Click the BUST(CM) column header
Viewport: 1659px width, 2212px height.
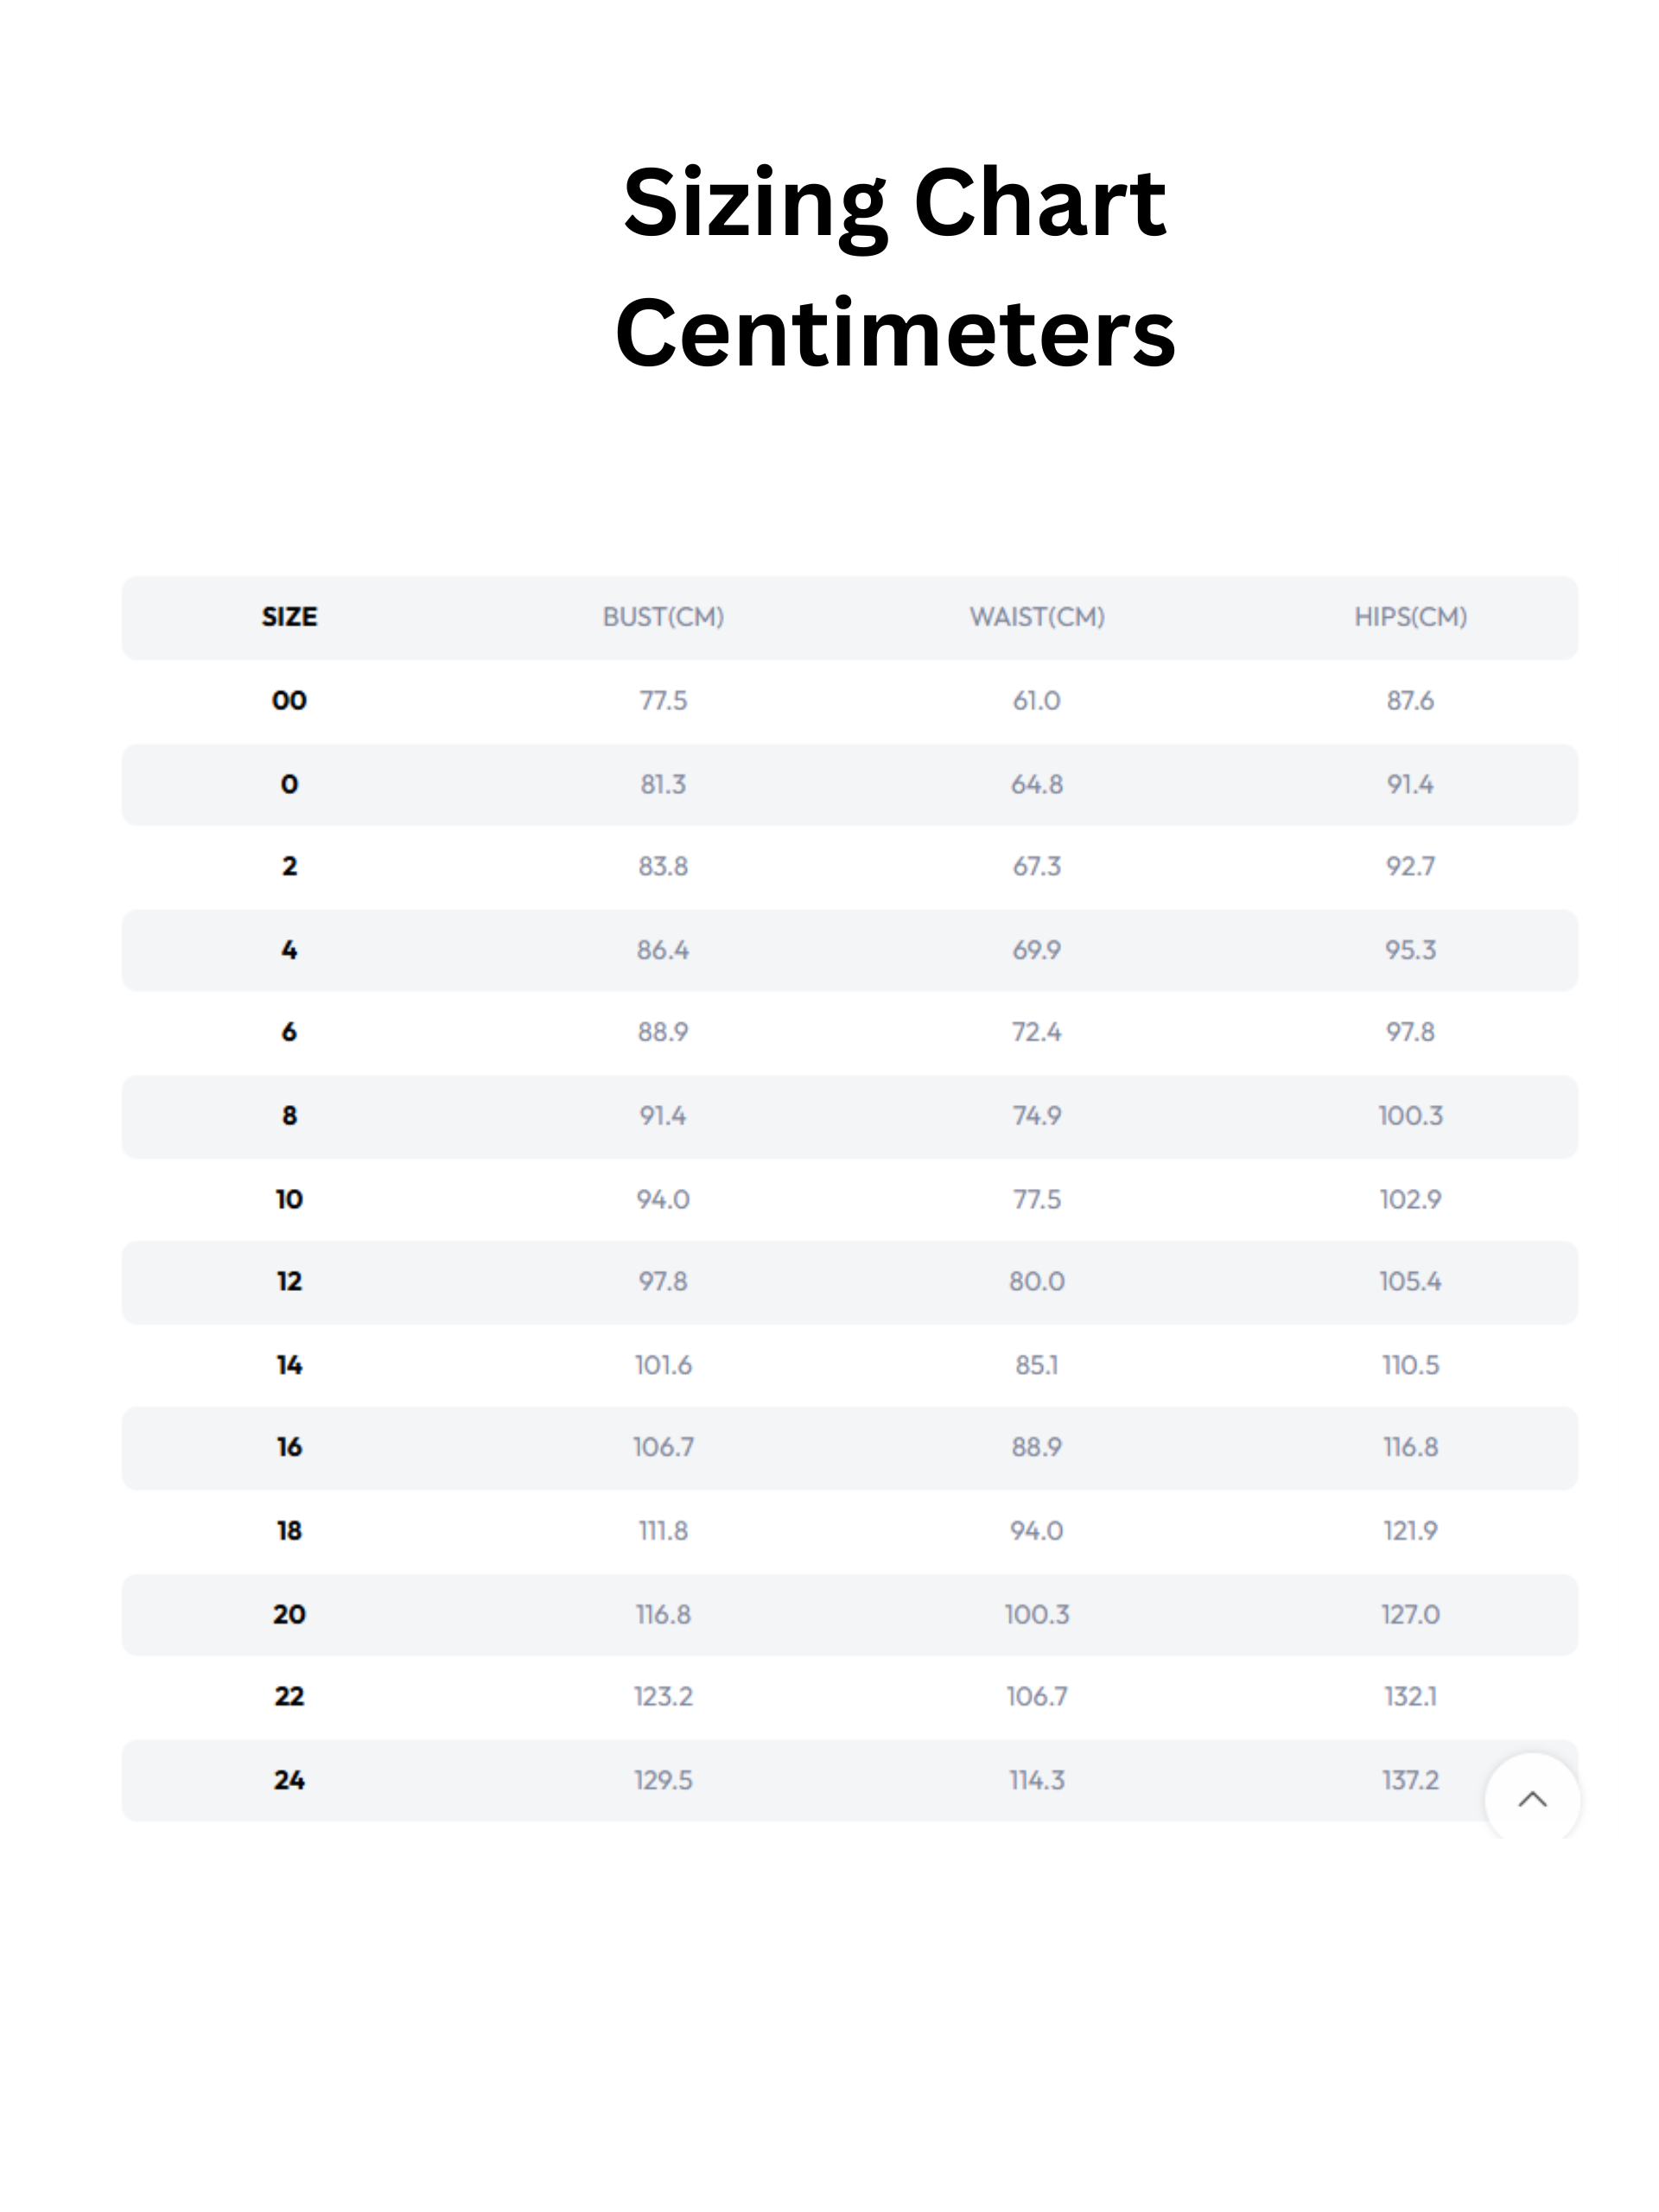coord(663,617)
